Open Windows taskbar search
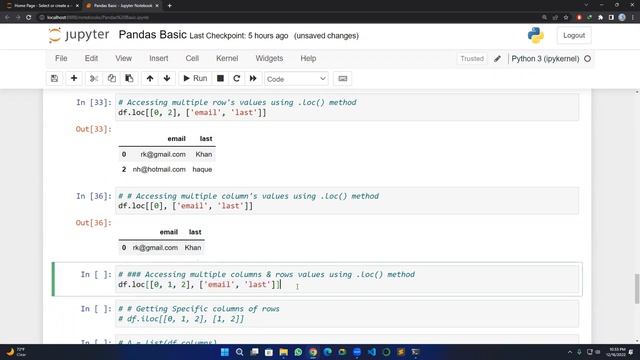 click(x=240, y=352)
